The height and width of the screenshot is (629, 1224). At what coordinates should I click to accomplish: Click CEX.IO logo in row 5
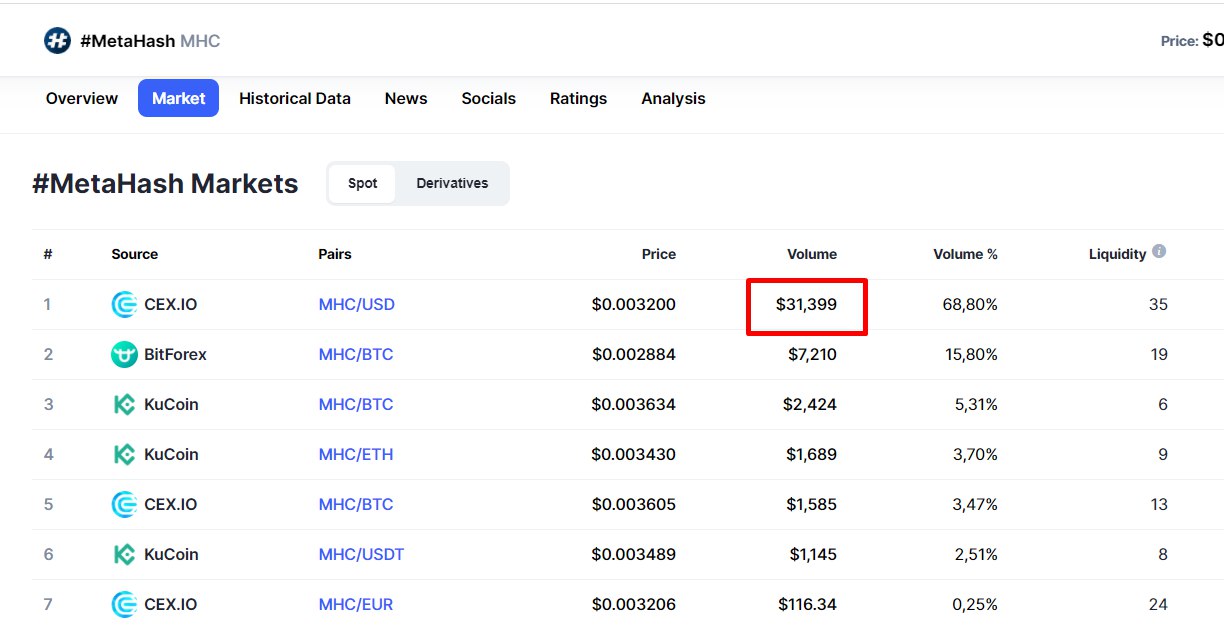coord(124,504)
